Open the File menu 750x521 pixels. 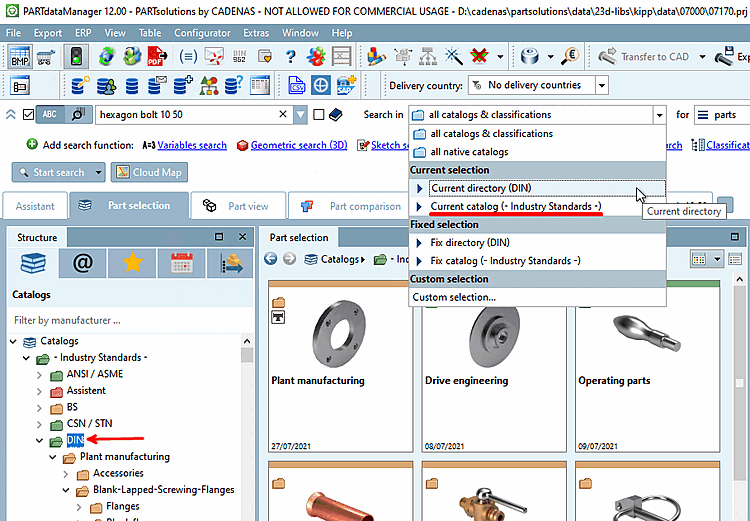tap(13, 33)
